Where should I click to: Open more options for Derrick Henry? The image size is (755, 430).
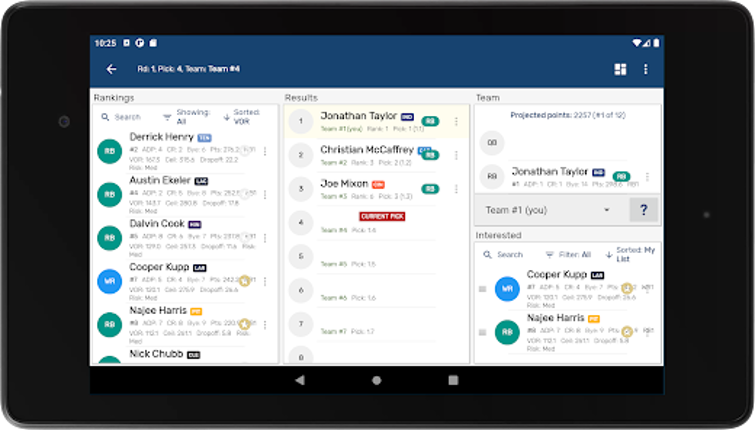coord(265,152)
